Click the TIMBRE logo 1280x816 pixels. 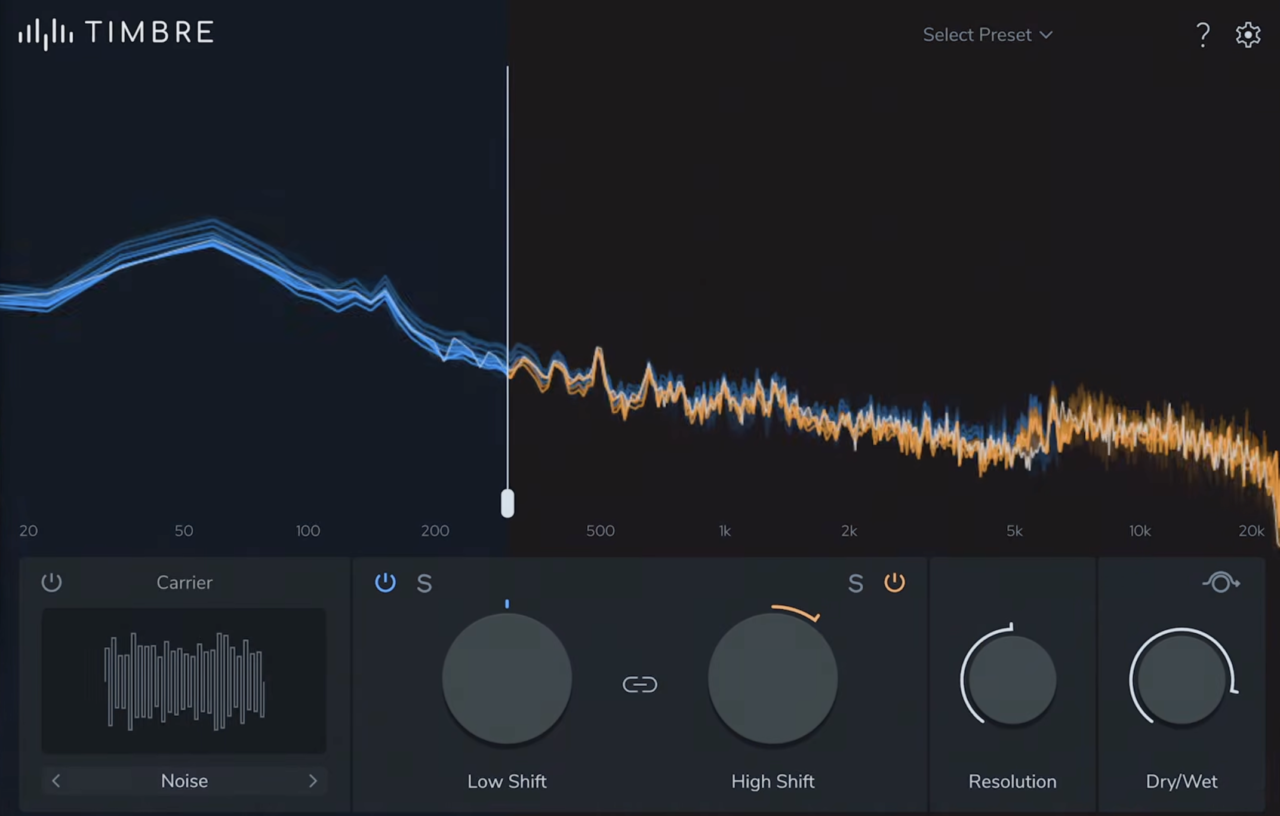(116, 33)
